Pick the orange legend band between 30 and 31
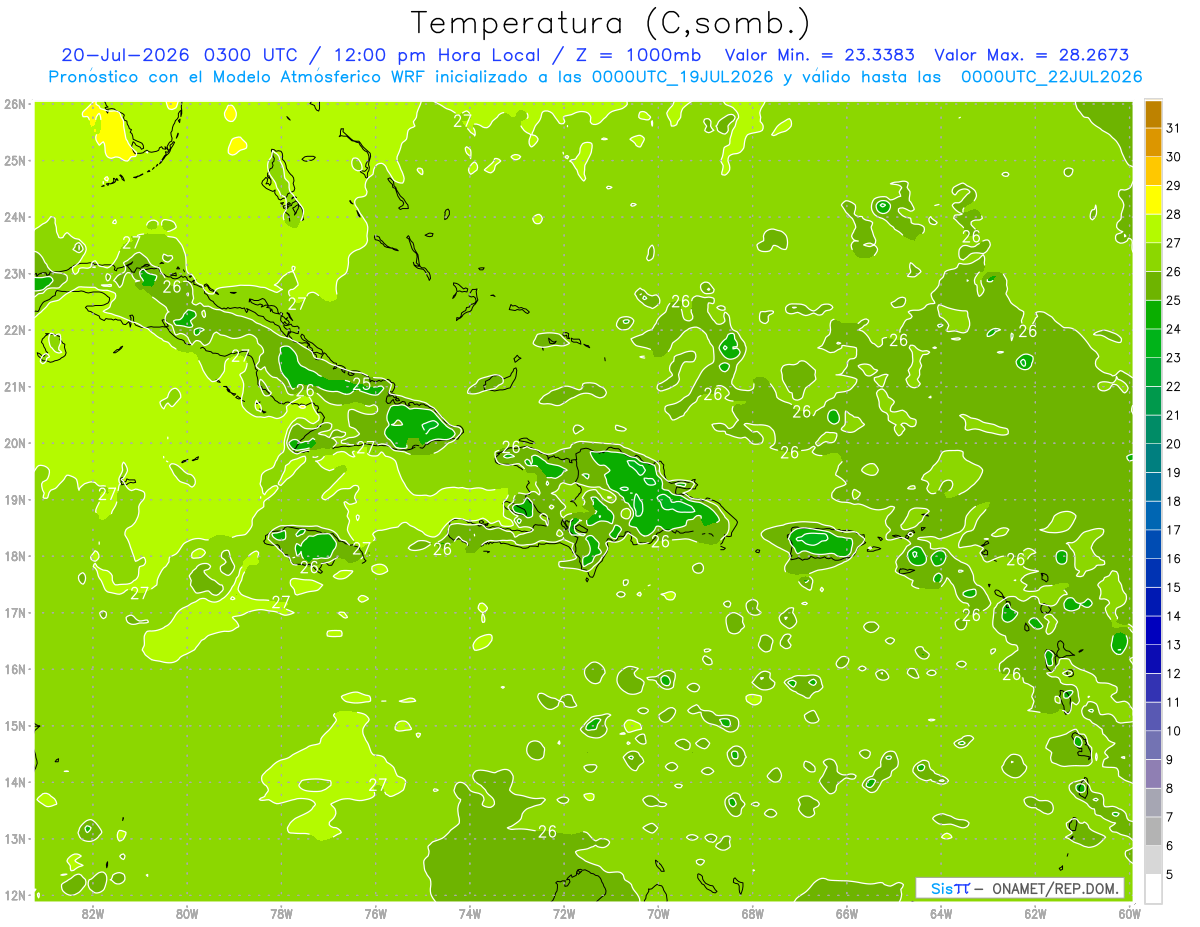The height and width of the screenshot is (927, 1200). [1153, 143]
